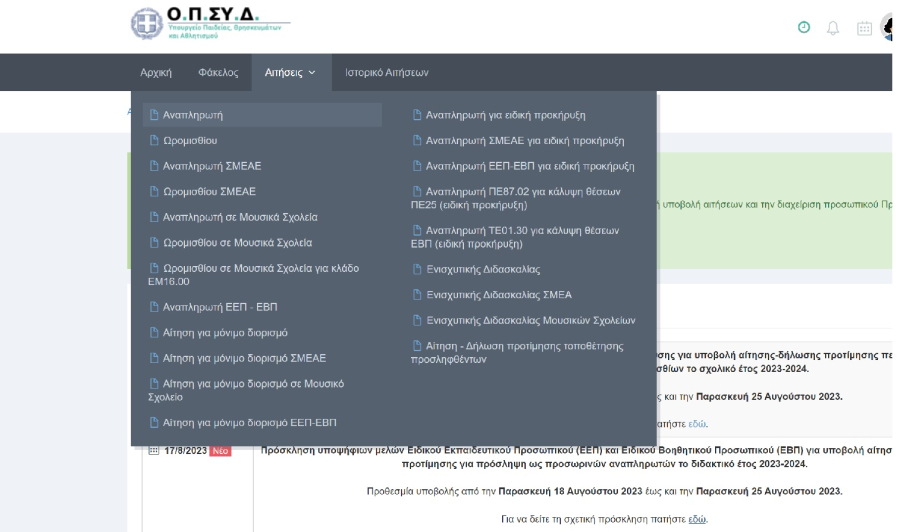
Task: Select Αναπληρωτή menu entry
Action: 192,115
